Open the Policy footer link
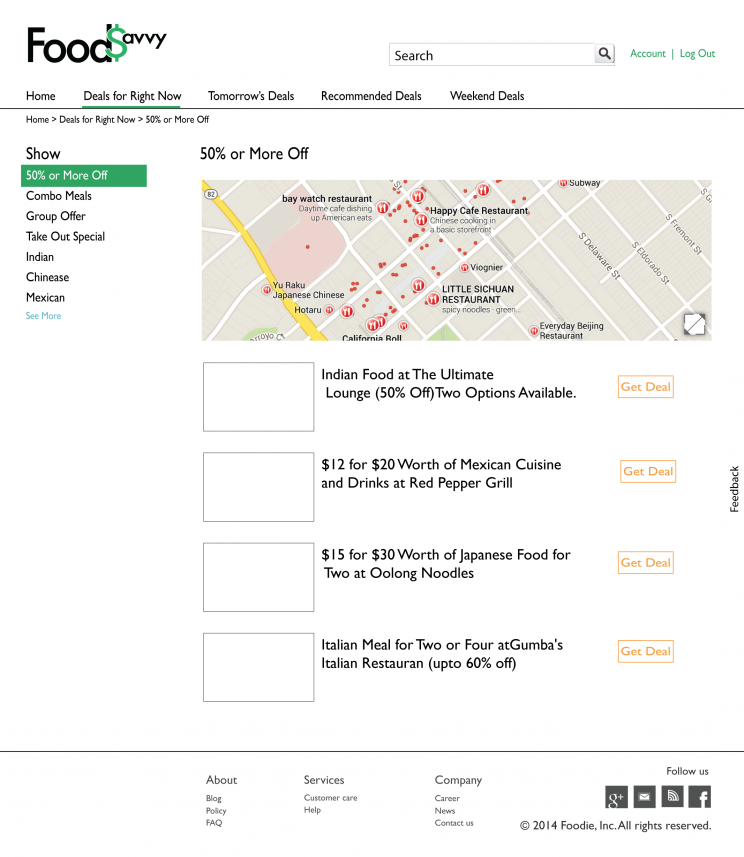The image size is (744, 857). click(216, 811)
